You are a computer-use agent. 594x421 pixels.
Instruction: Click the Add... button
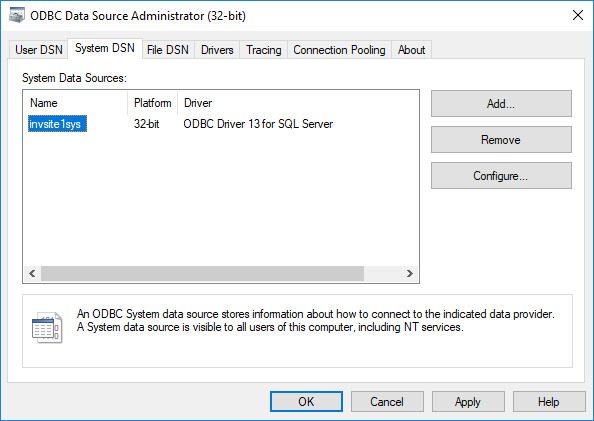[x=501, y=103]
